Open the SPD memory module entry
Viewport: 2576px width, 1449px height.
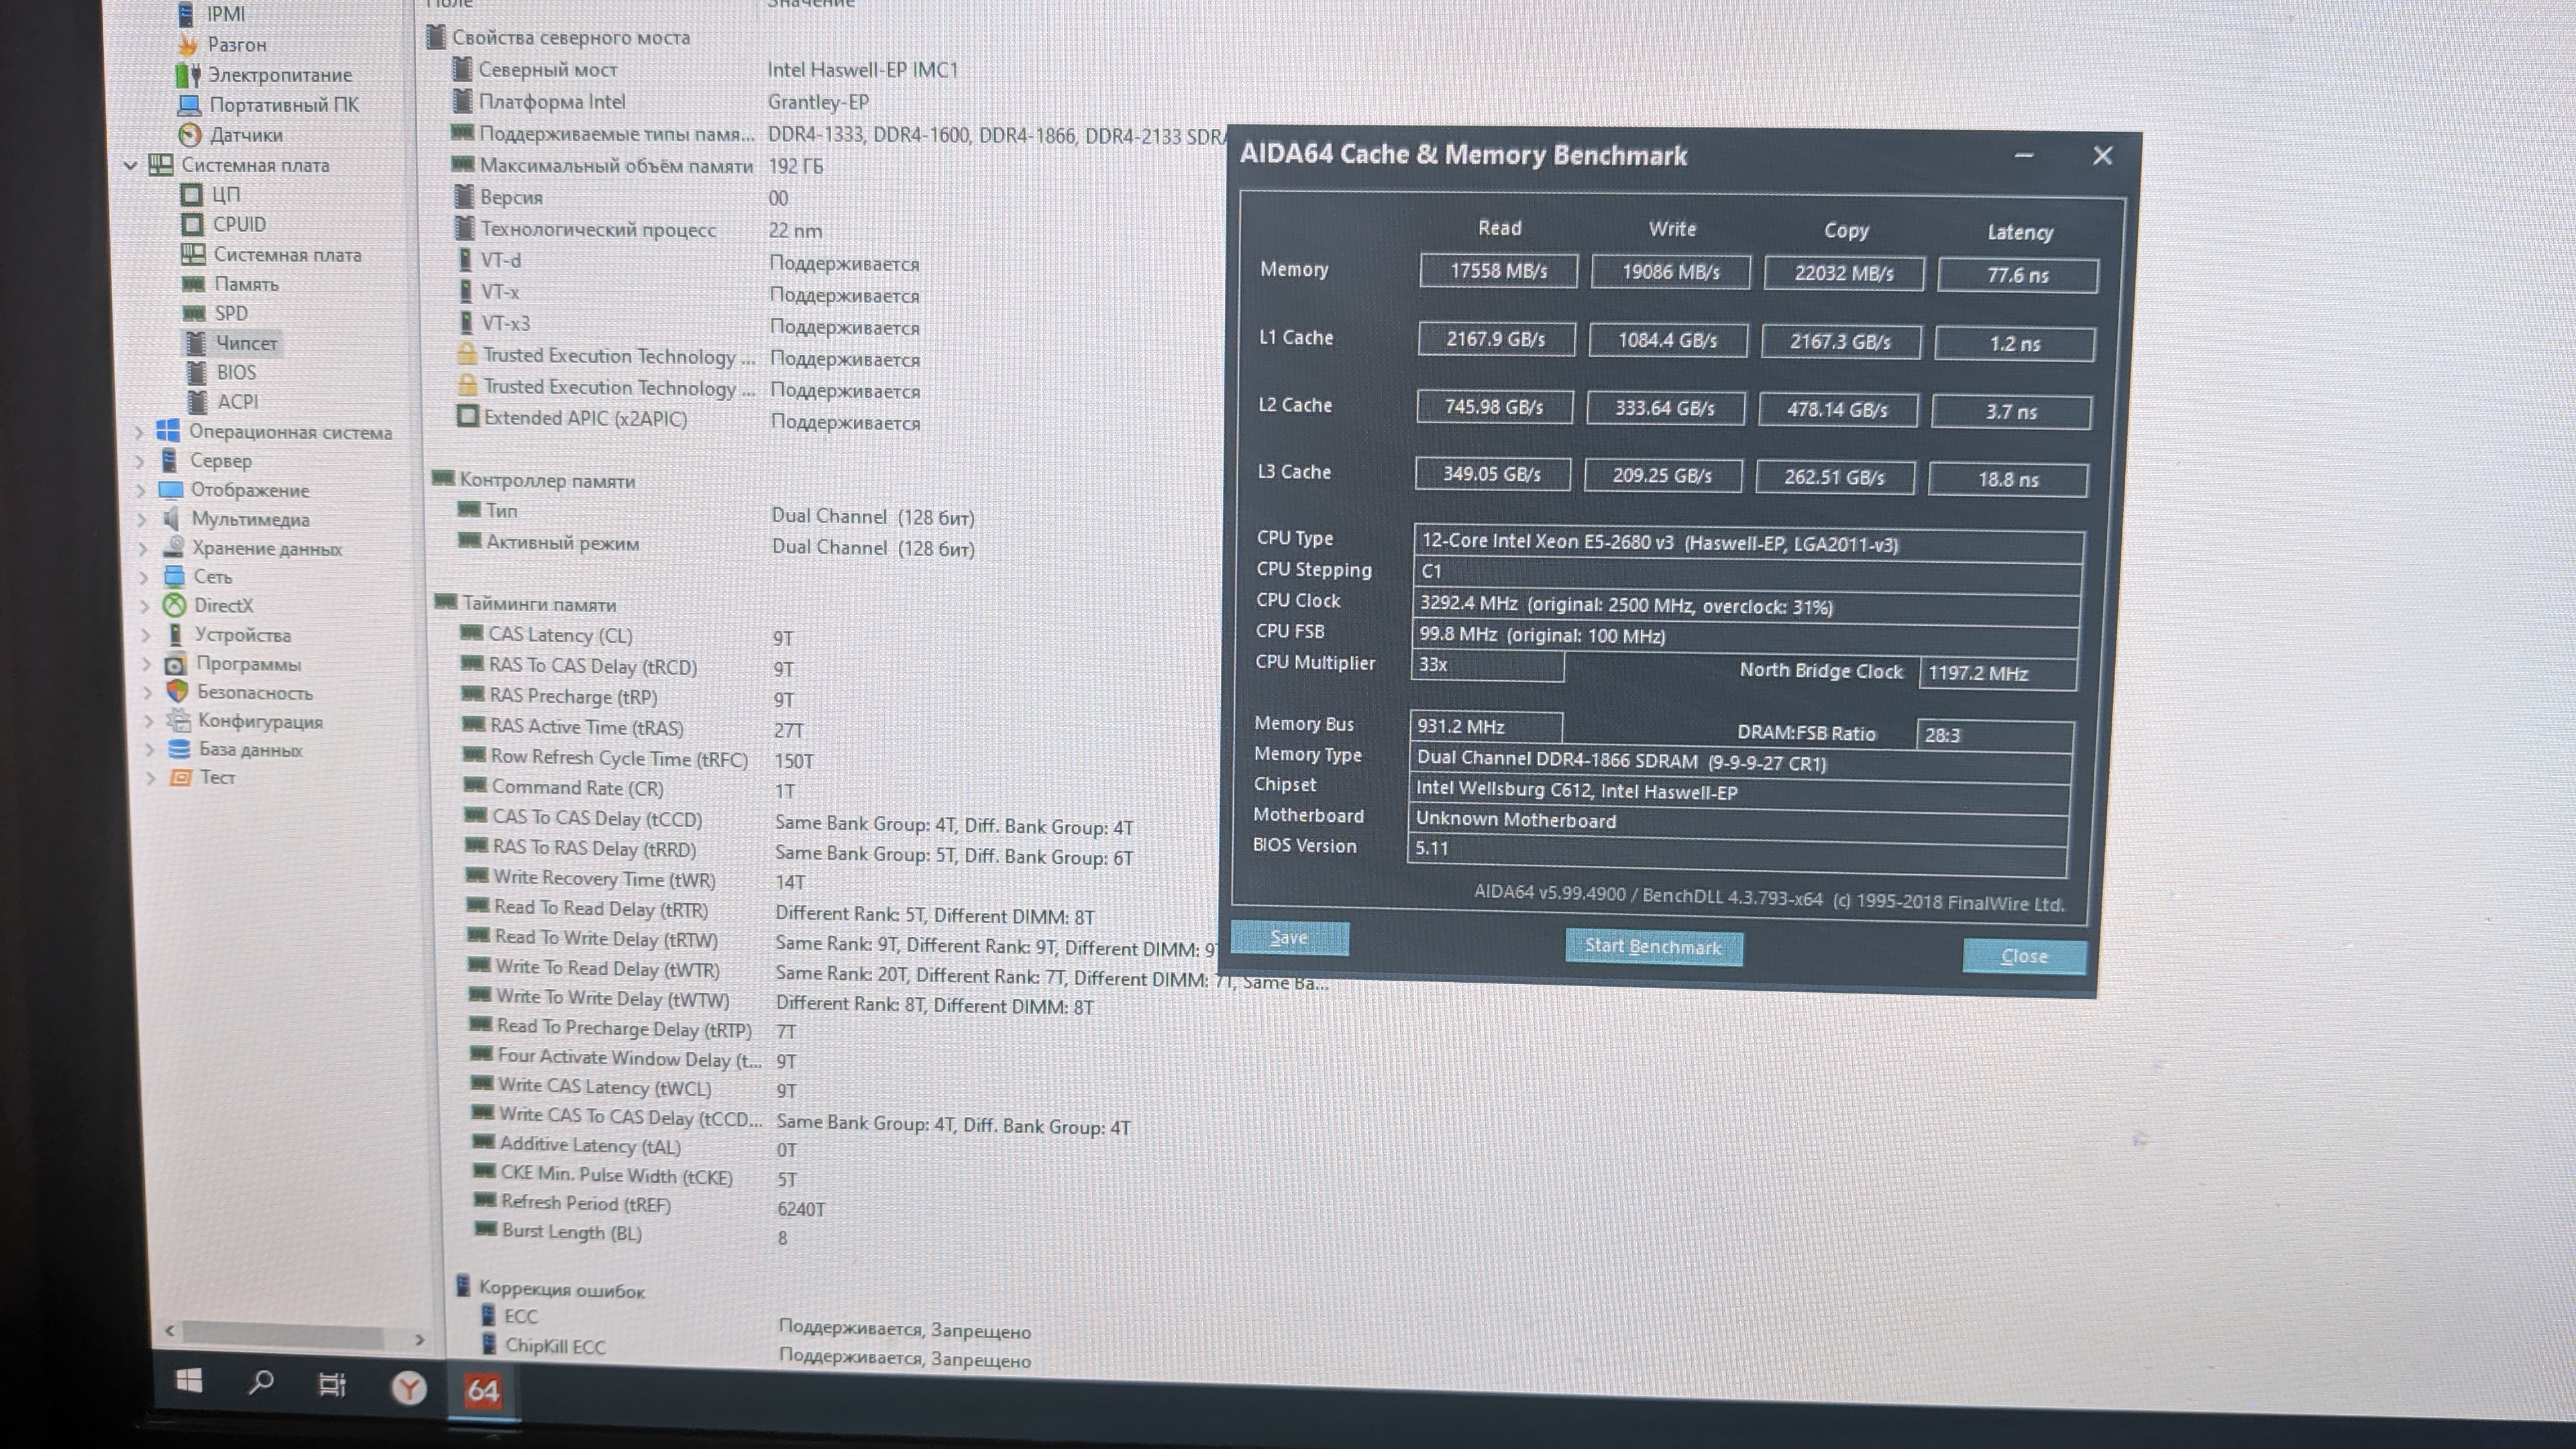tap(230, 313)
